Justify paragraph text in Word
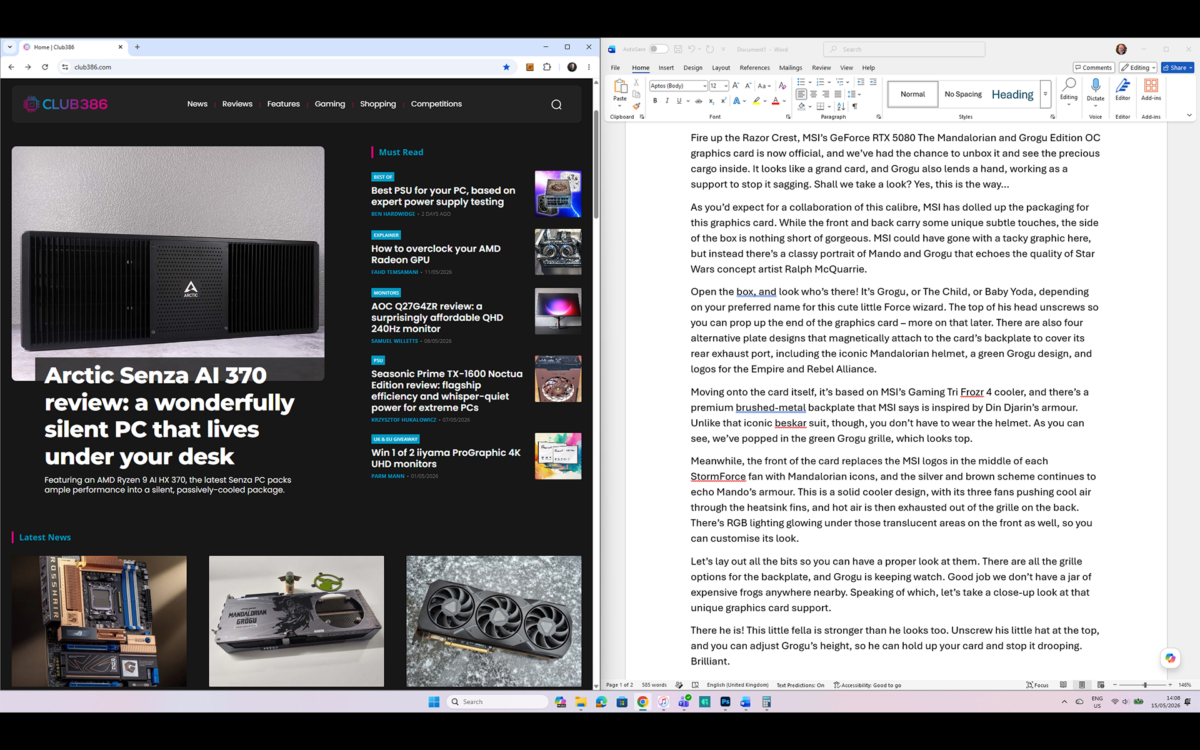Viewport: 1200px width, 750px height. point(838,94)
